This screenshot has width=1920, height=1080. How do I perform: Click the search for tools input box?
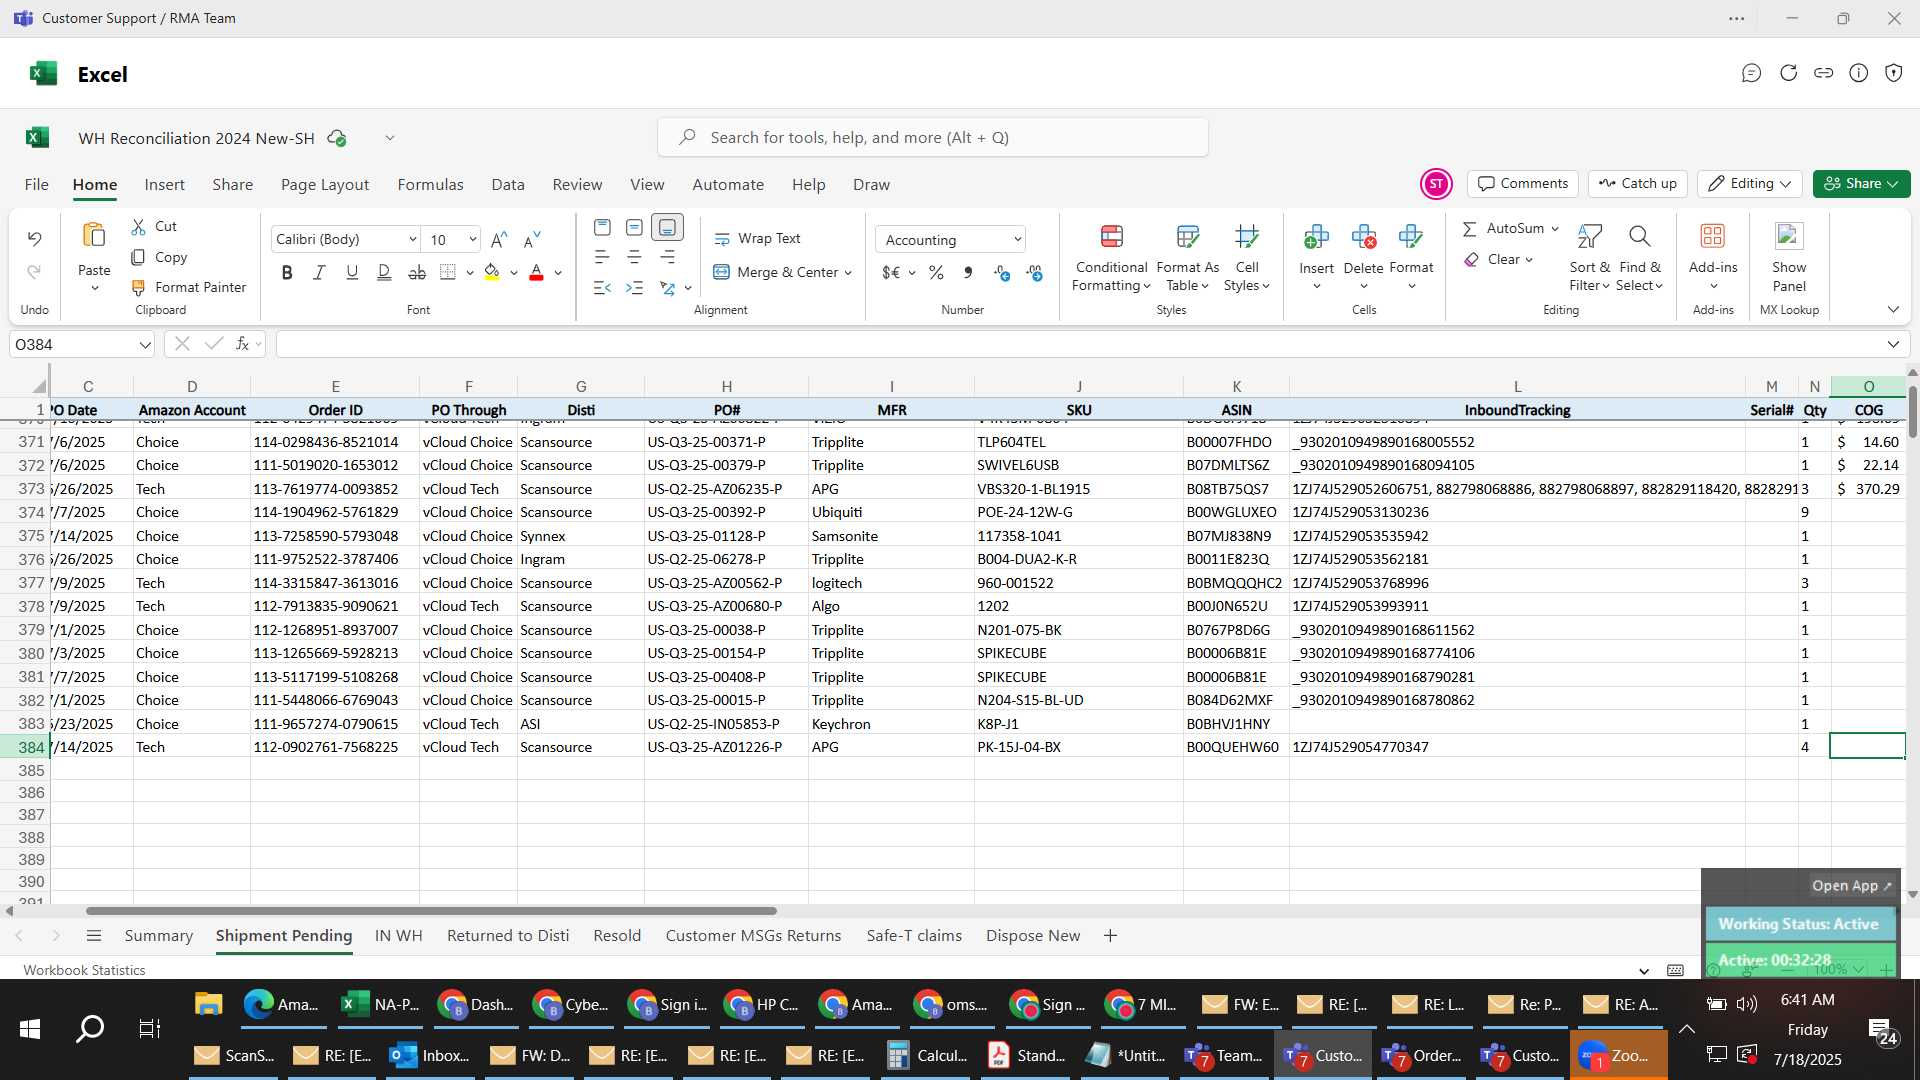click(x=933, y=138)
